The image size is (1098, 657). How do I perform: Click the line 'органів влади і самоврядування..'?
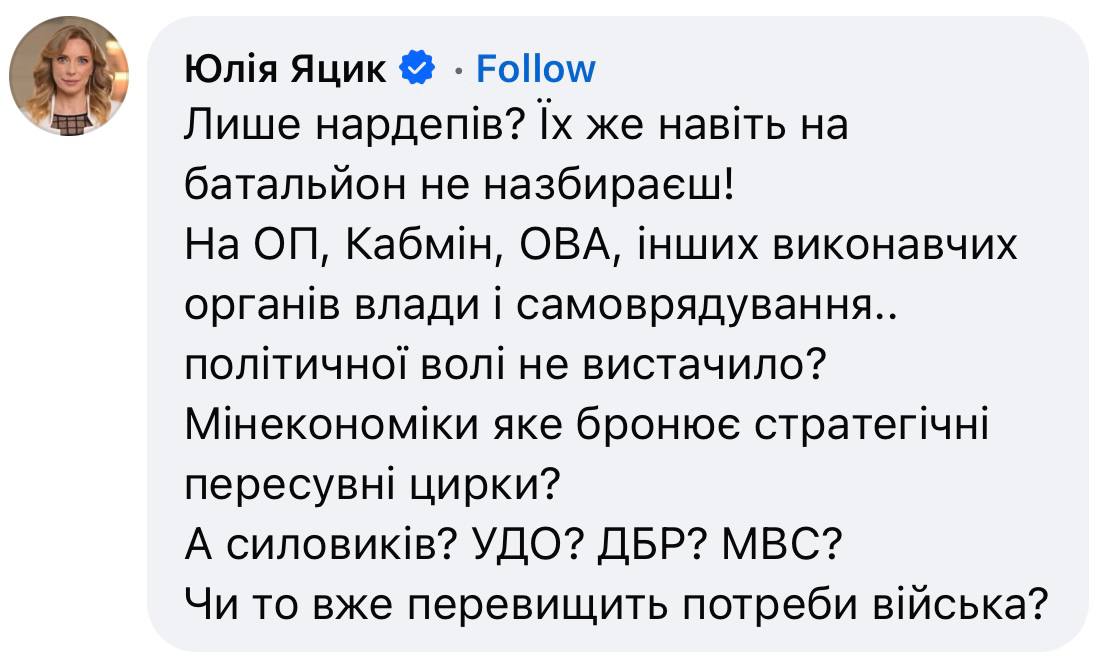(x=543, y=304)
